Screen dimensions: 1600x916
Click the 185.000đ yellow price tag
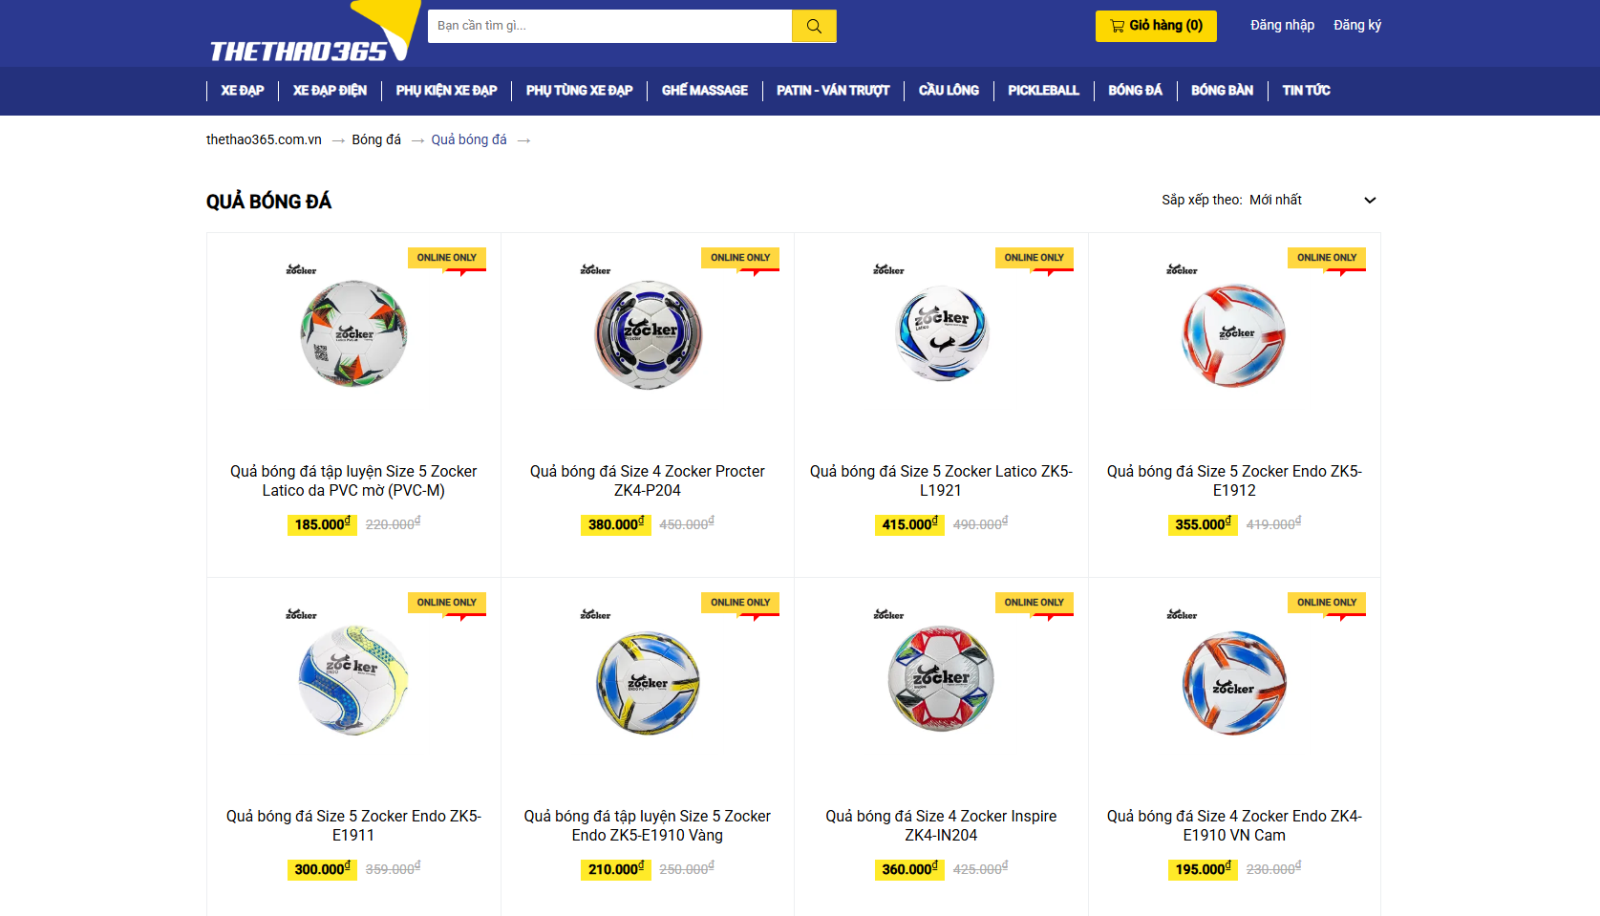pyautogui.click(x=322, y=524)
